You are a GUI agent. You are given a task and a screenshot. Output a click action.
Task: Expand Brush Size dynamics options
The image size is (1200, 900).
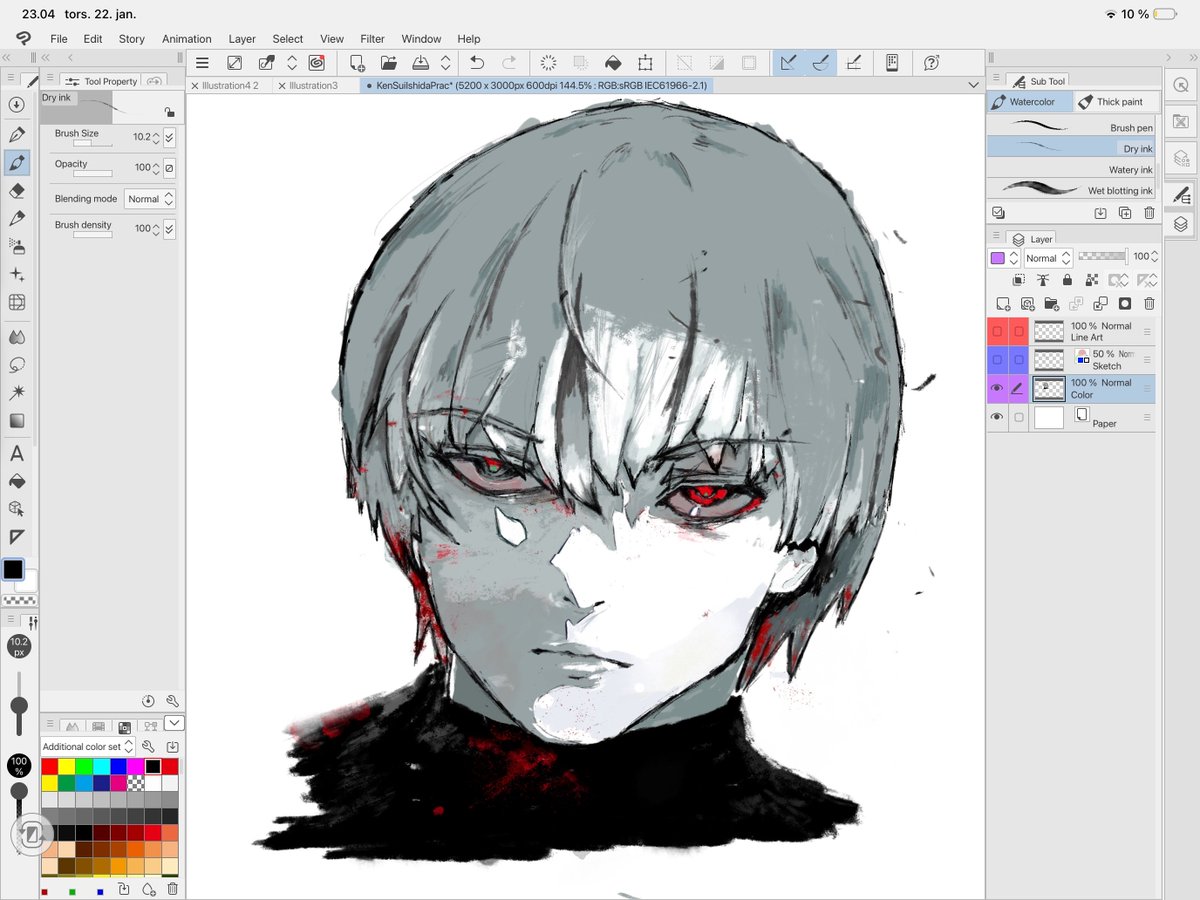169,138
